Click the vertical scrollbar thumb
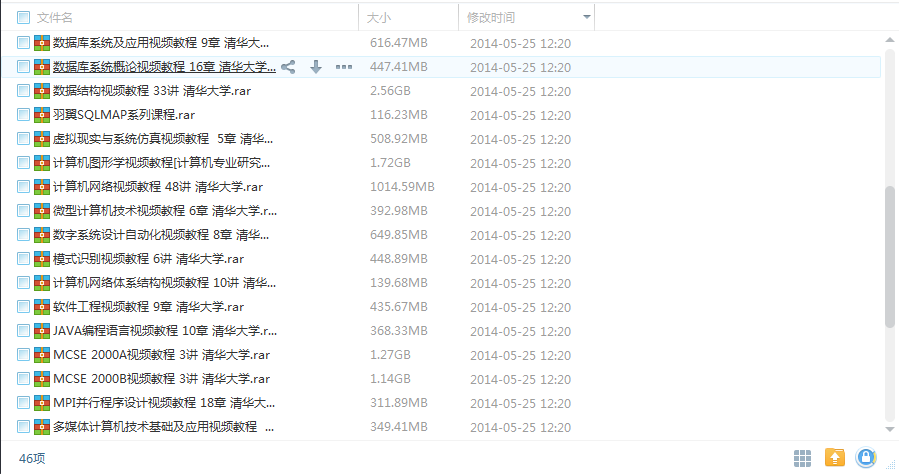The width and height of the screenshot is (899, 474). [x=890, y=257]
